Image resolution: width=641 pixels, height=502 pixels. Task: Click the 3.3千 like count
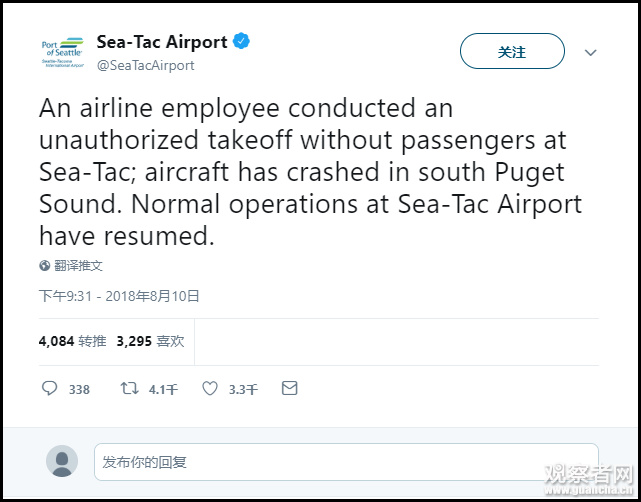coord(243,390)
